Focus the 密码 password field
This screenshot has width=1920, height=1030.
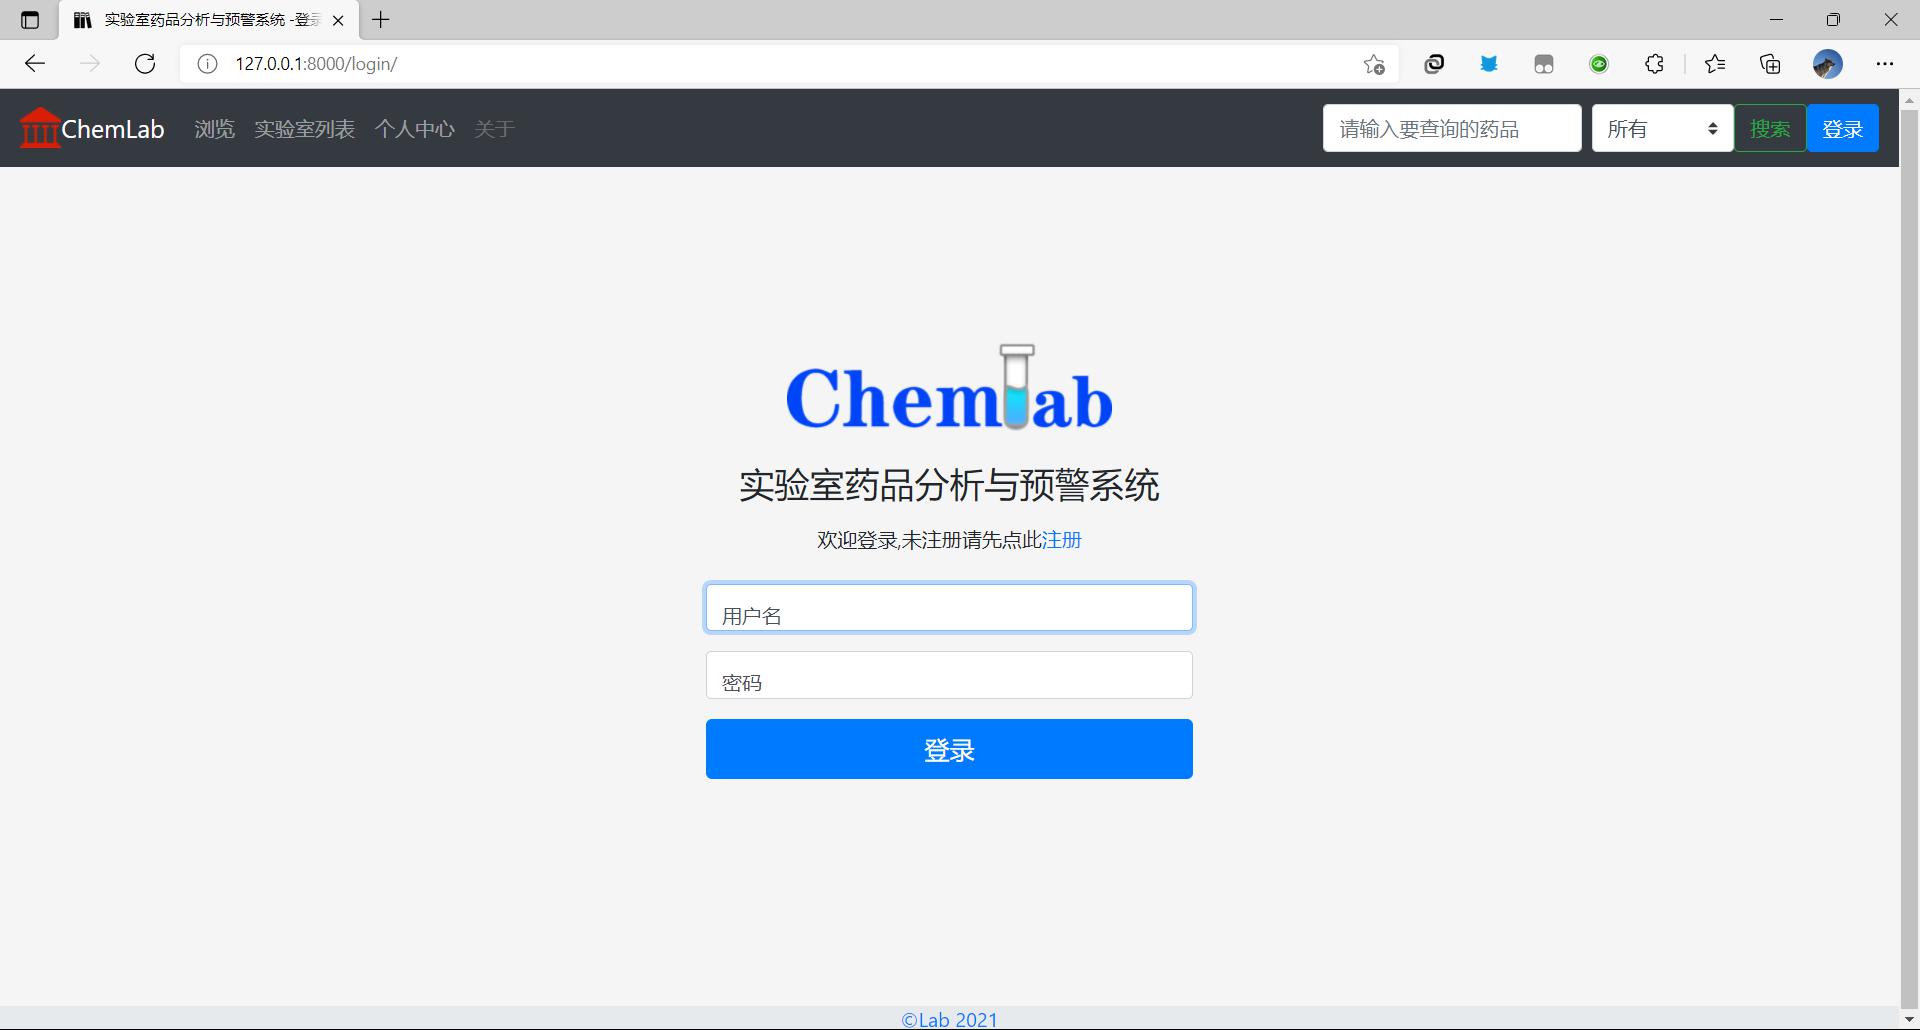point(949,675)
